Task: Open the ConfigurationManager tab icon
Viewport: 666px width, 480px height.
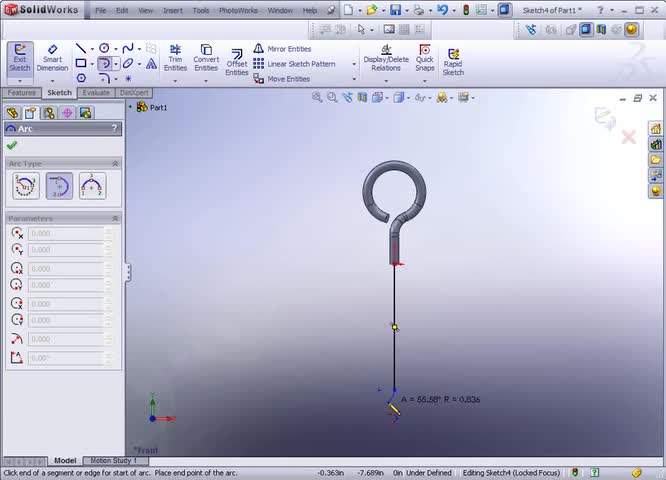Action: click(49, 113)
